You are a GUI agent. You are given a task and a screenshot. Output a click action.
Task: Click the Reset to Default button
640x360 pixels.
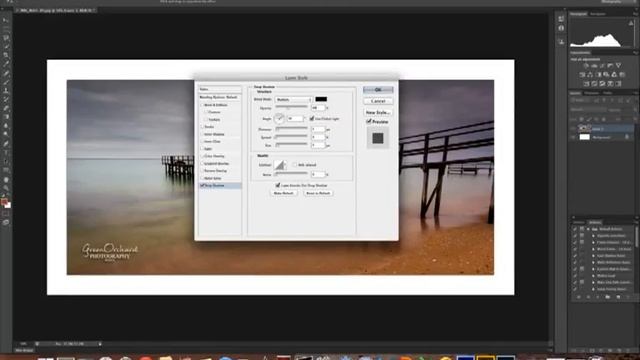click(318, 193)
